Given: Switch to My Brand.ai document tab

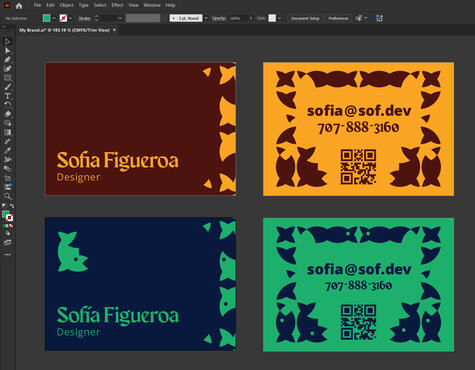Looking at the screenshot, I should (64, 30).
